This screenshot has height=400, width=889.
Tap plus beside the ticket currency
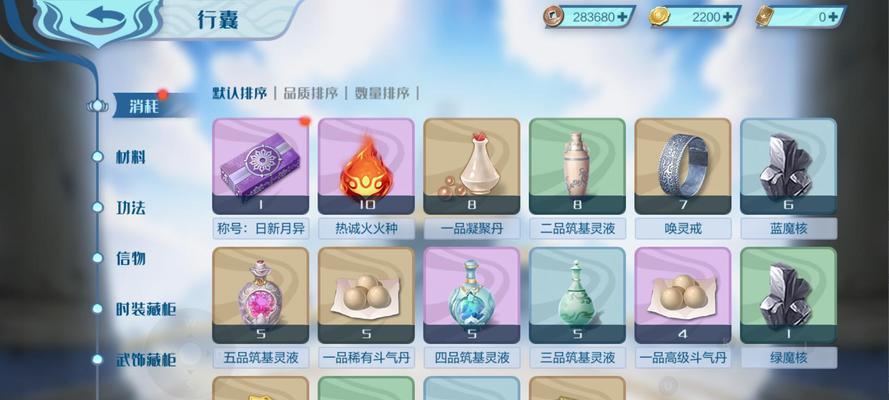pos(833,17)
